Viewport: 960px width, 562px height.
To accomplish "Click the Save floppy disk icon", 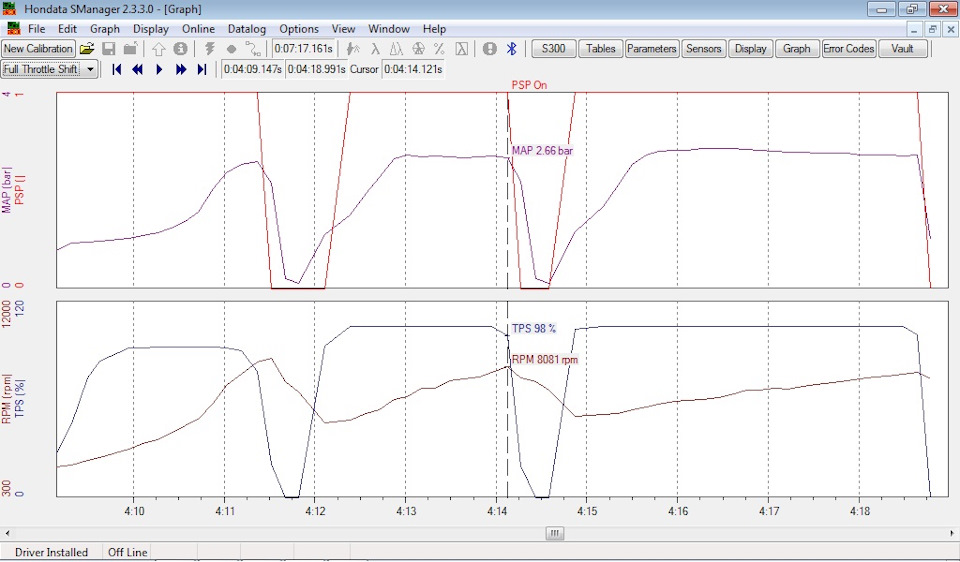I will click(x=109, y=48).
